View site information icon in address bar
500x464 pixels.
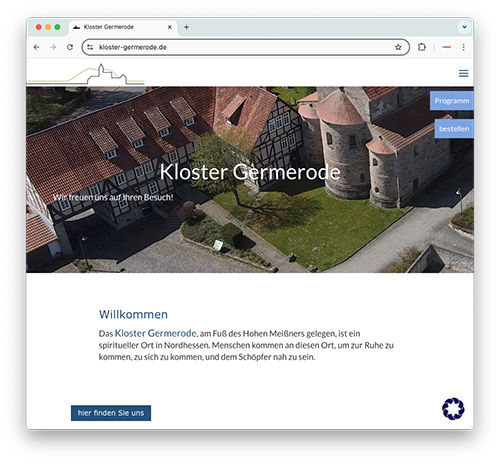[x=90, y=47]
